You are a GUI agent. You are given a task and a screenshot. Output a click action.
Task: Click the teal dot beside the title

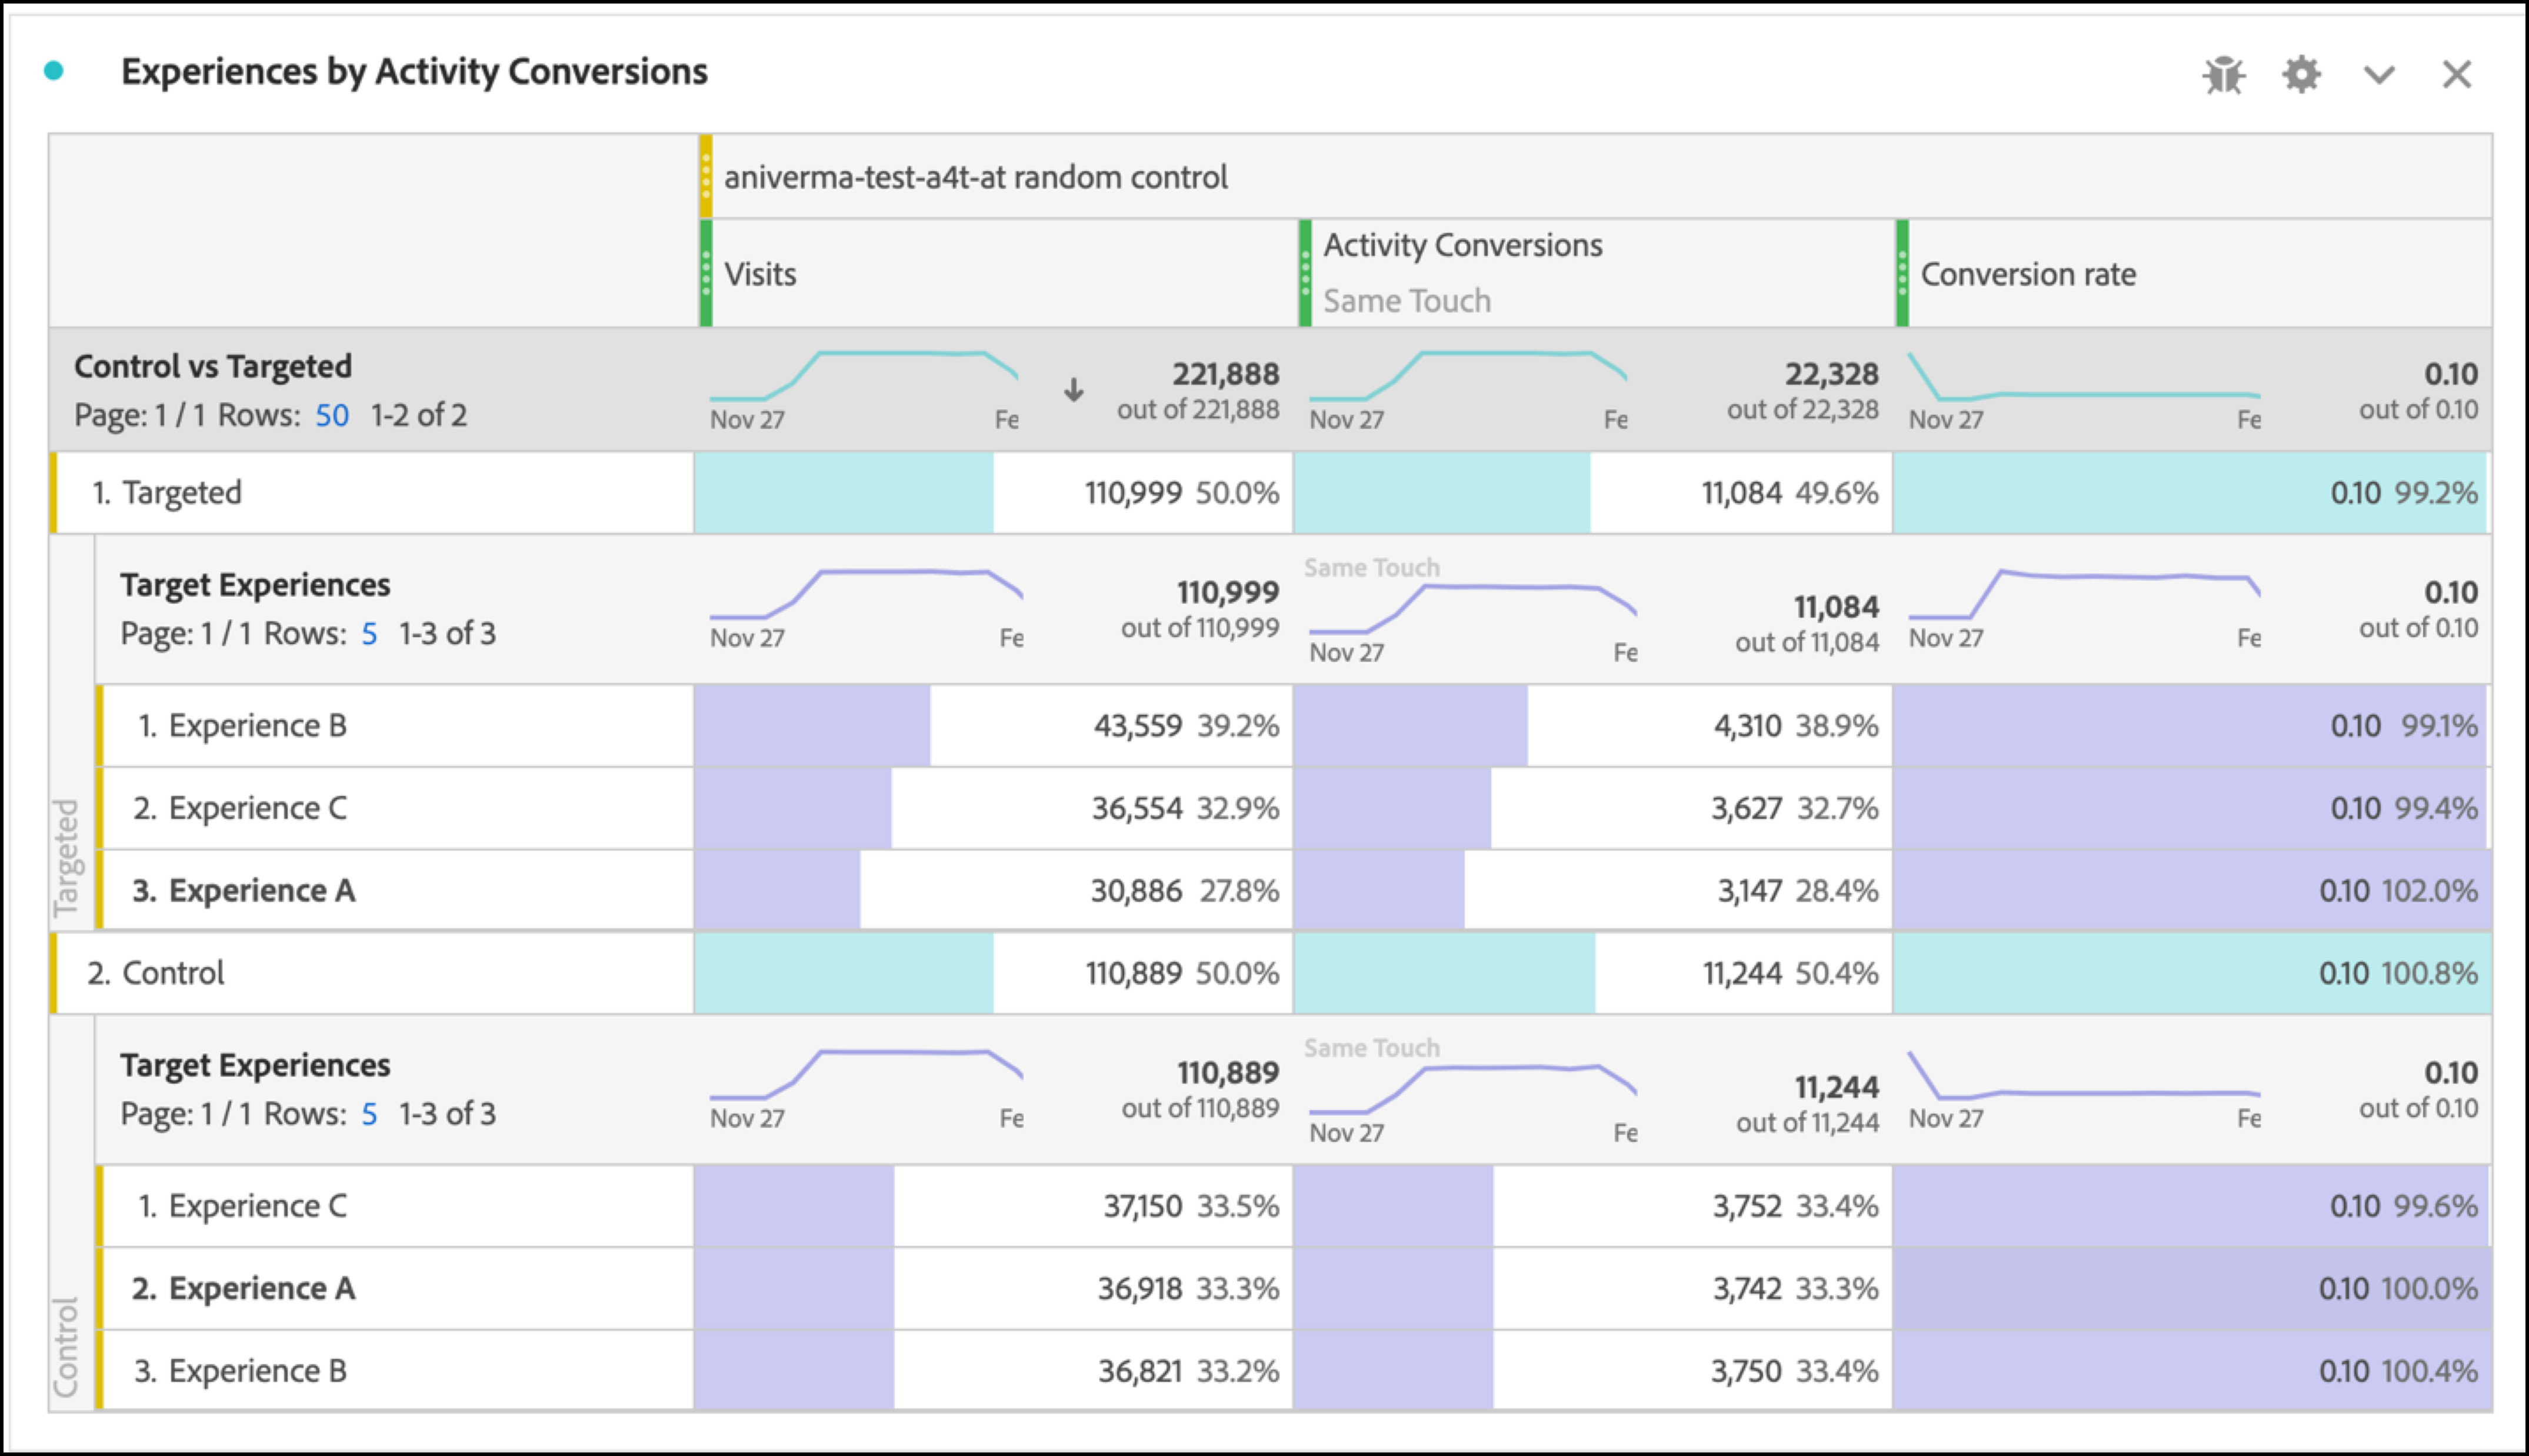pyautogui.click(x=54, y=71)
